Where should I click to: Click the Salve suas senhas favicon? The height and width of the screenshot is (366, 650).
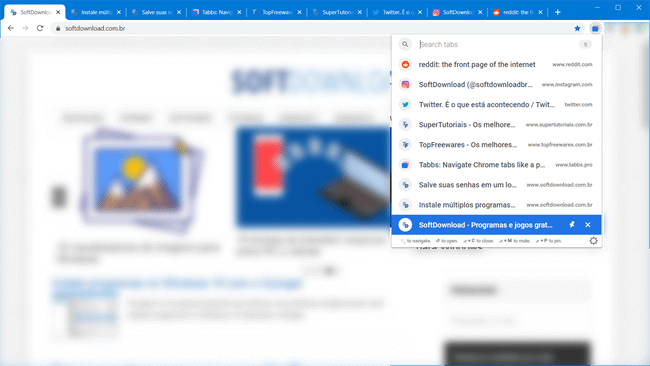tap(405, 185)
